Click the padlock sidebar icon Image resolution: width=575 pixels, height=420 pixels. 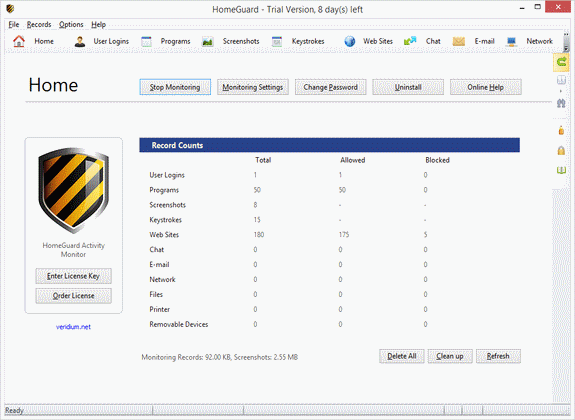(561, 150)
